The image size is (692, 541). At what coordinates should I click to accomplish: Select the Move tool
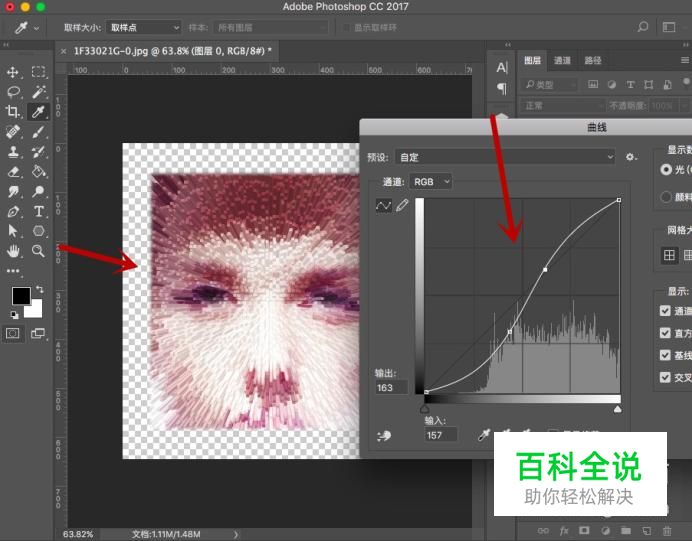tap(13, 72)
